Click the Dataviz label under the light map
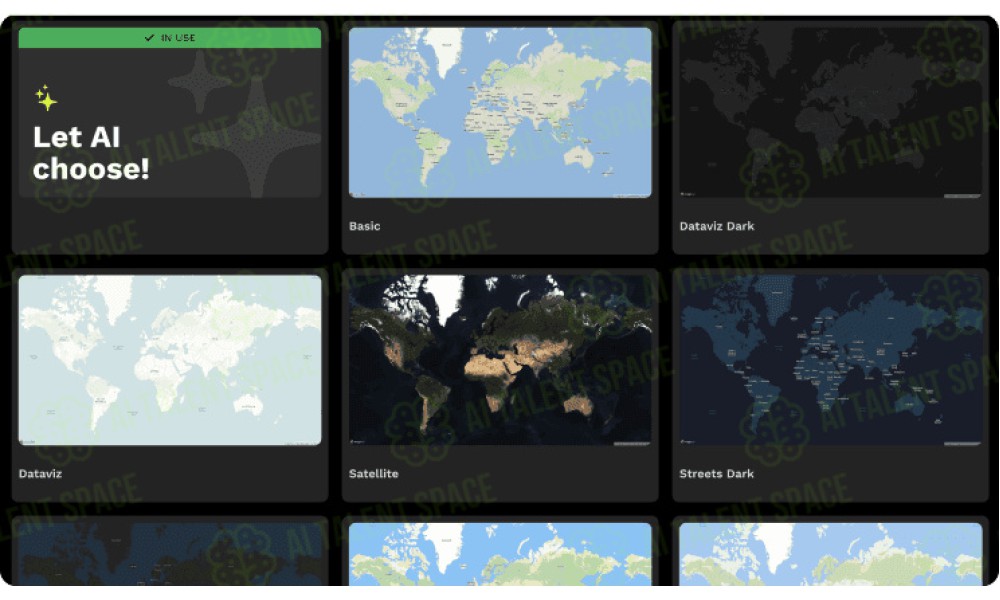 point(40,473)
